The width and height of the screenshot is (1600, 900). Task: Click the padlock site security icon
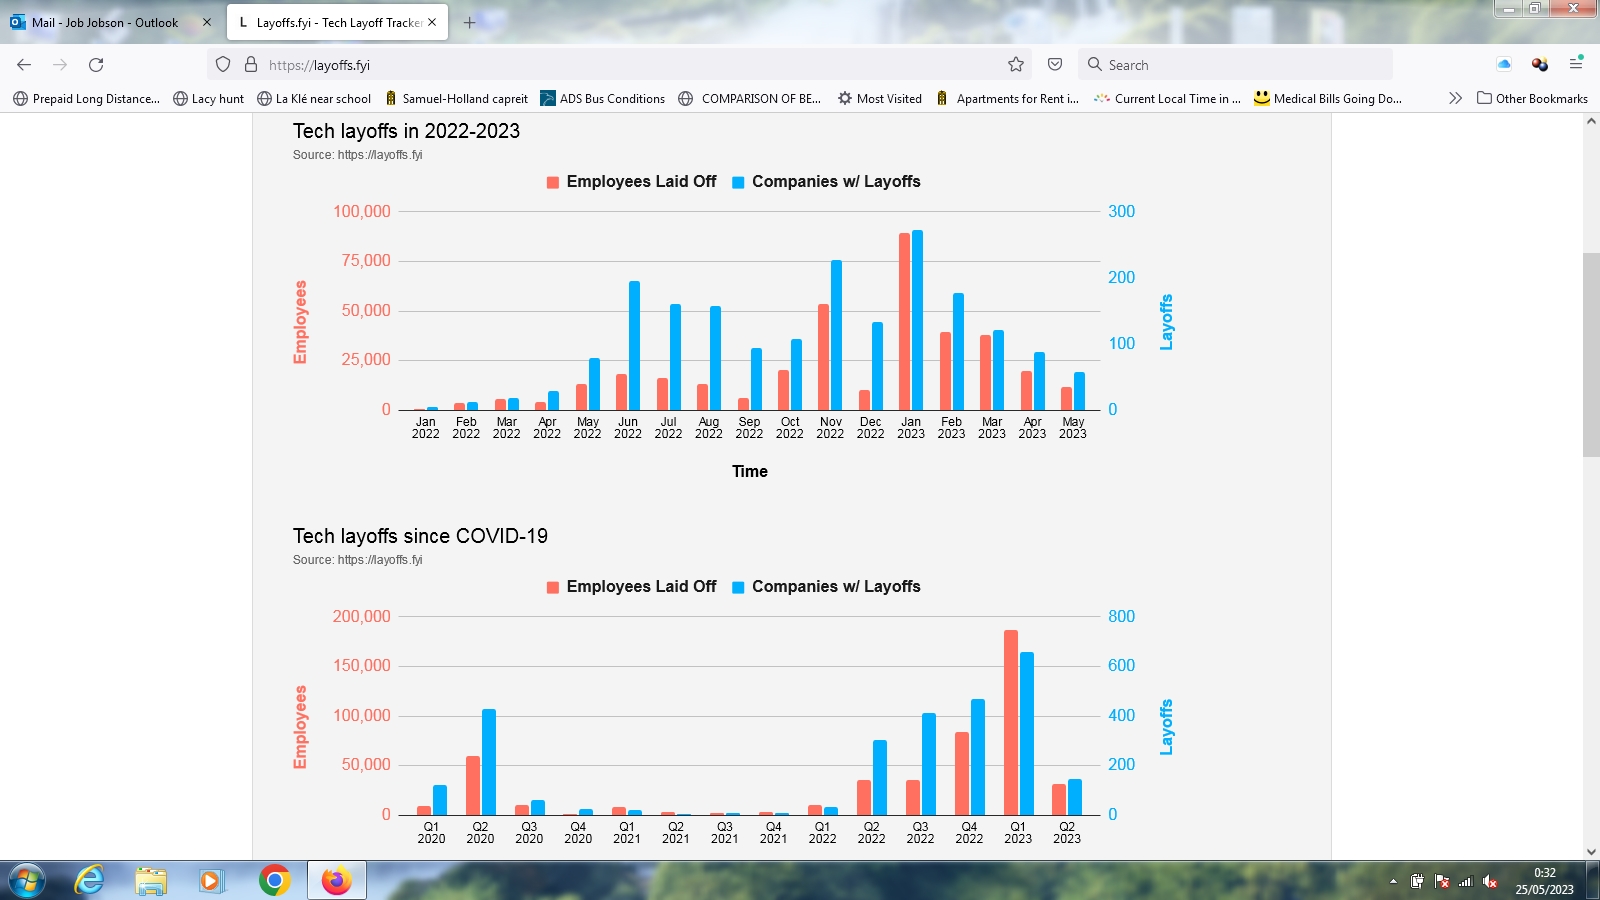click(251, 65)
